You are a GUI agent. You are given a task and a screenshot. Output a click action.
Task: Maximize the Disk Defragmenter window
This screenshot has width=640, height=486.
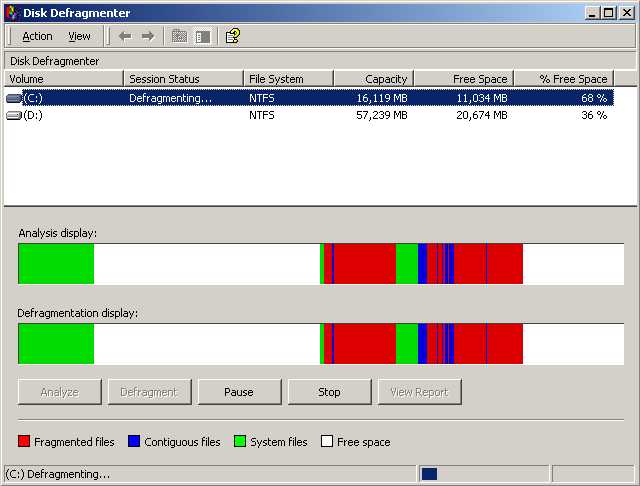click(x=609, y=13)
